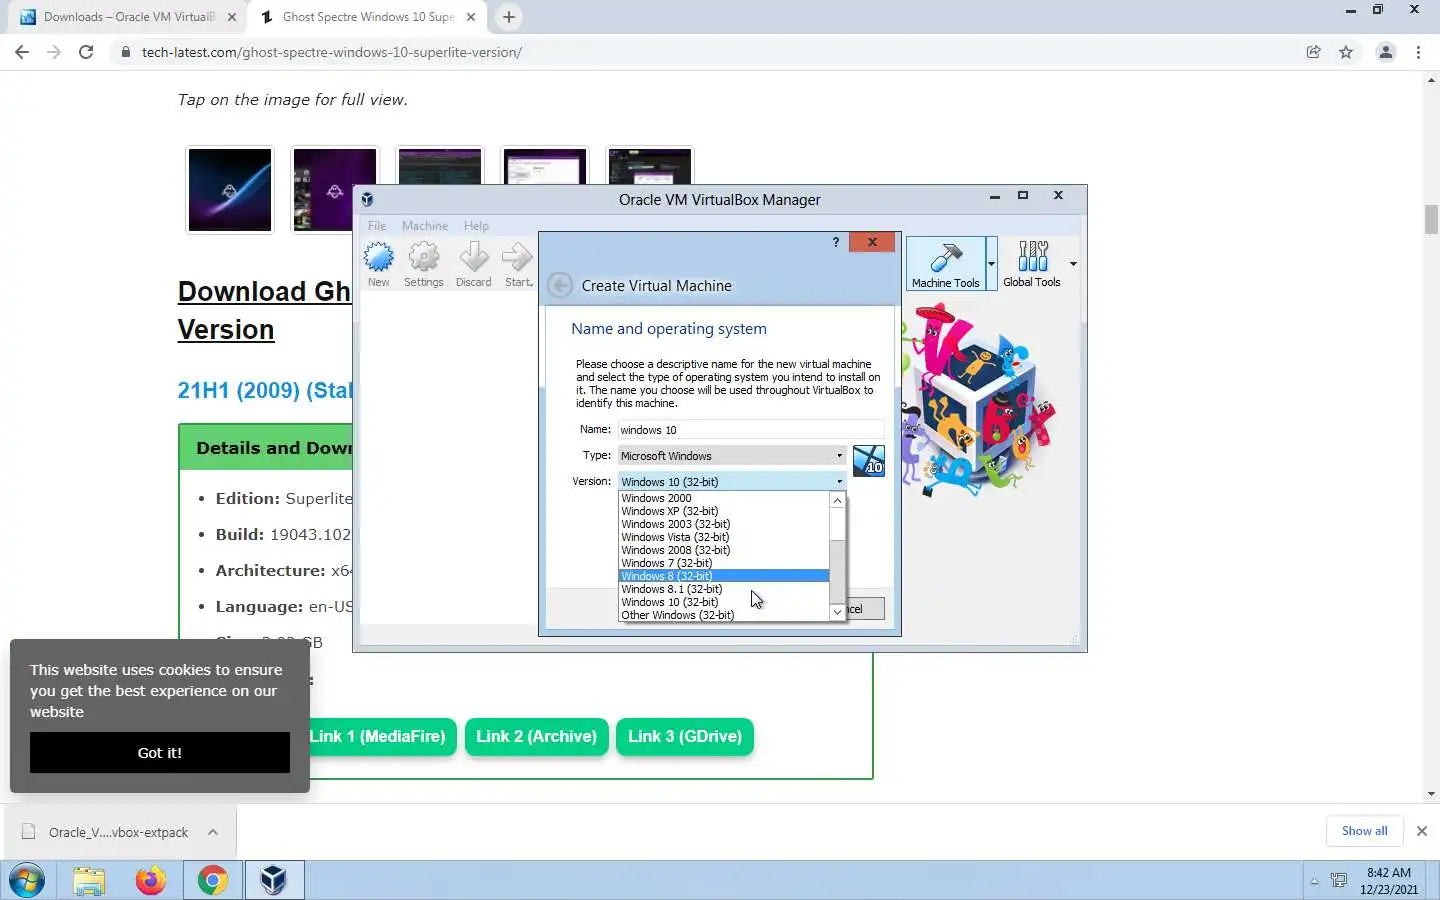Click the Start toolbar icon
This screenshot has height=900, width=1440.
click(x=517, y=265)
